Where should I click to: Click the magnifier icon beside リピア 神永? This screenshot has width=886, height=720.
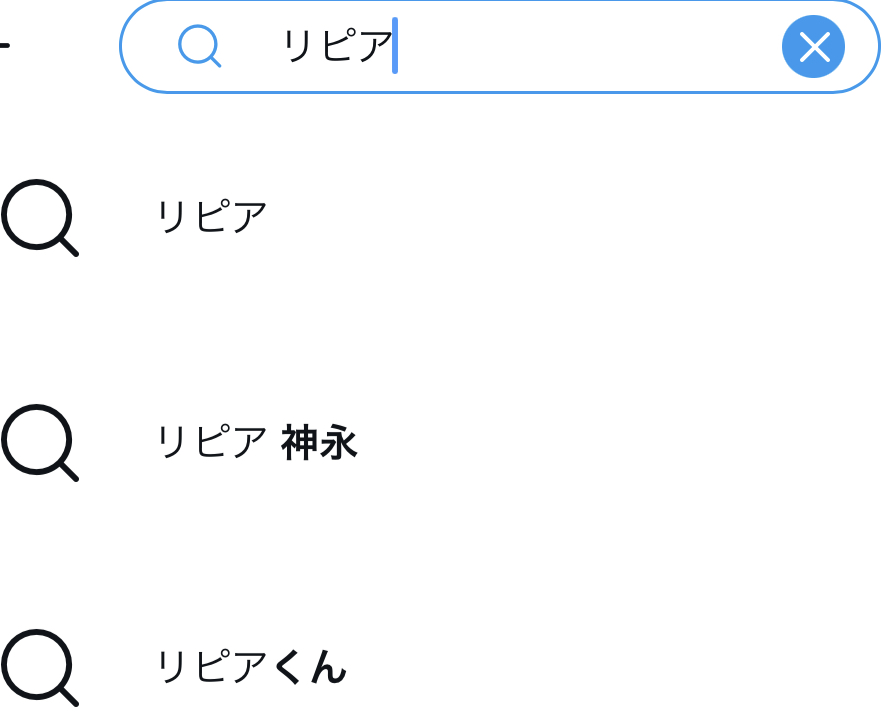[x=40, y=442]
